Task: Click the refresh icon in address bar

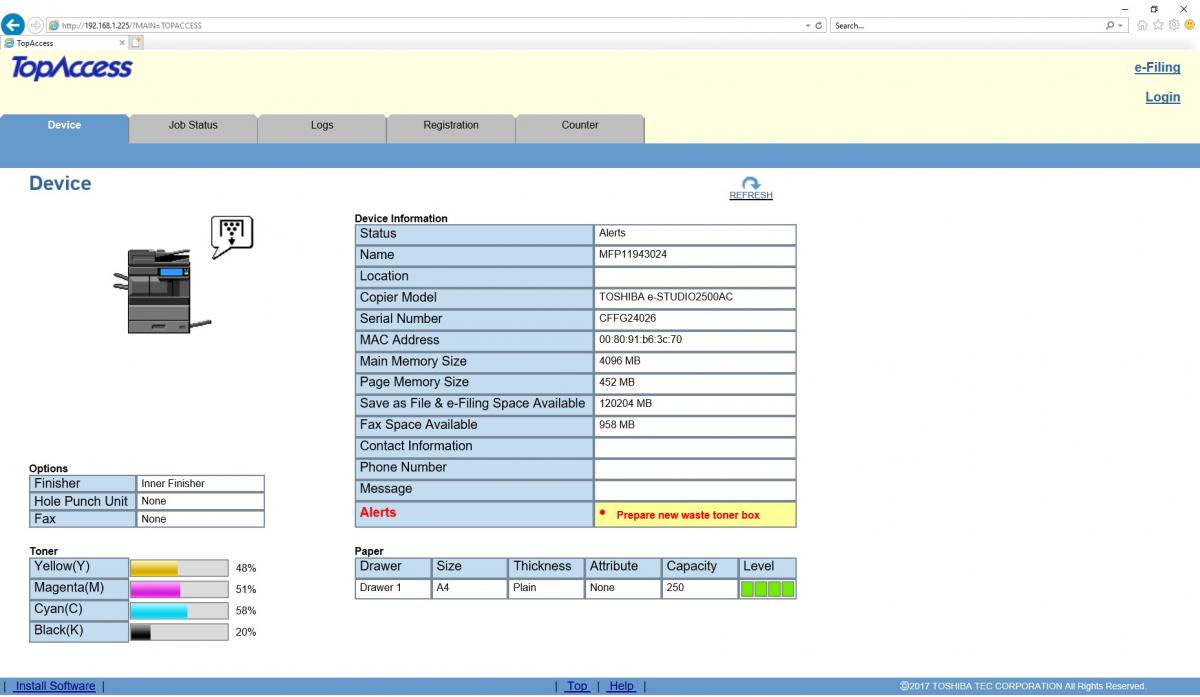Action: click(x=819, y=25)
